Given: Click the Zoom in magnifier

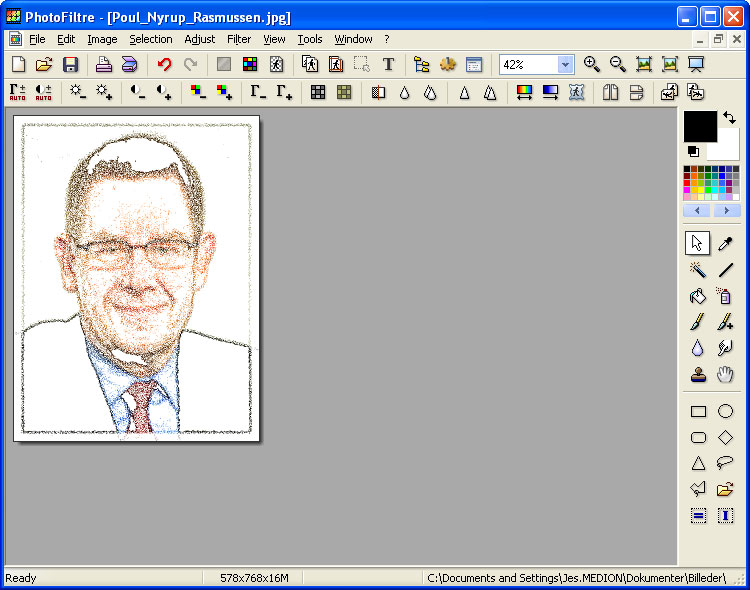Looking at the screenshot, I should 592,65.
